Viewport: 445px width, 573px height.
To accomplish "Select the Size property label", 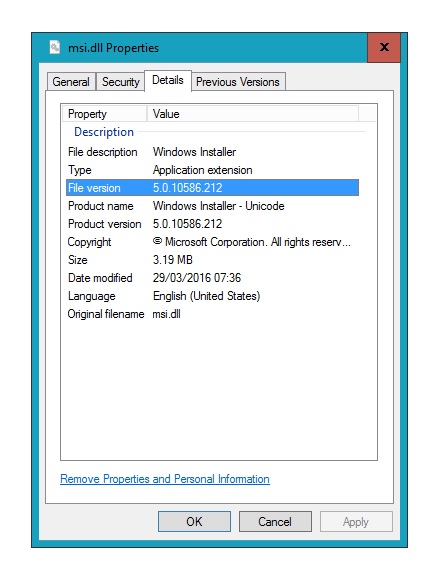I will point(77,260).
